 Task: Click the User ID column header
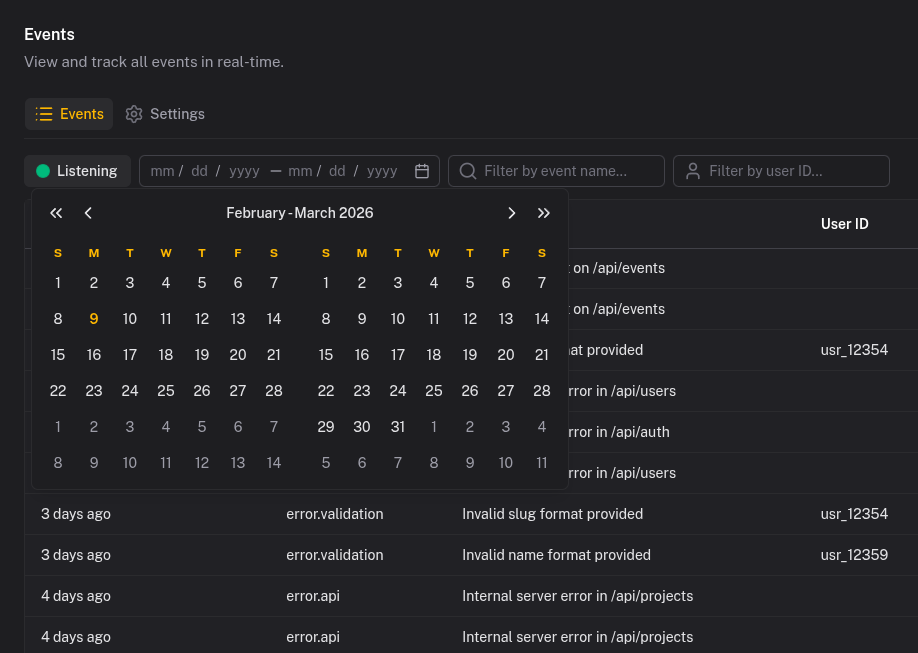(844, 224)
